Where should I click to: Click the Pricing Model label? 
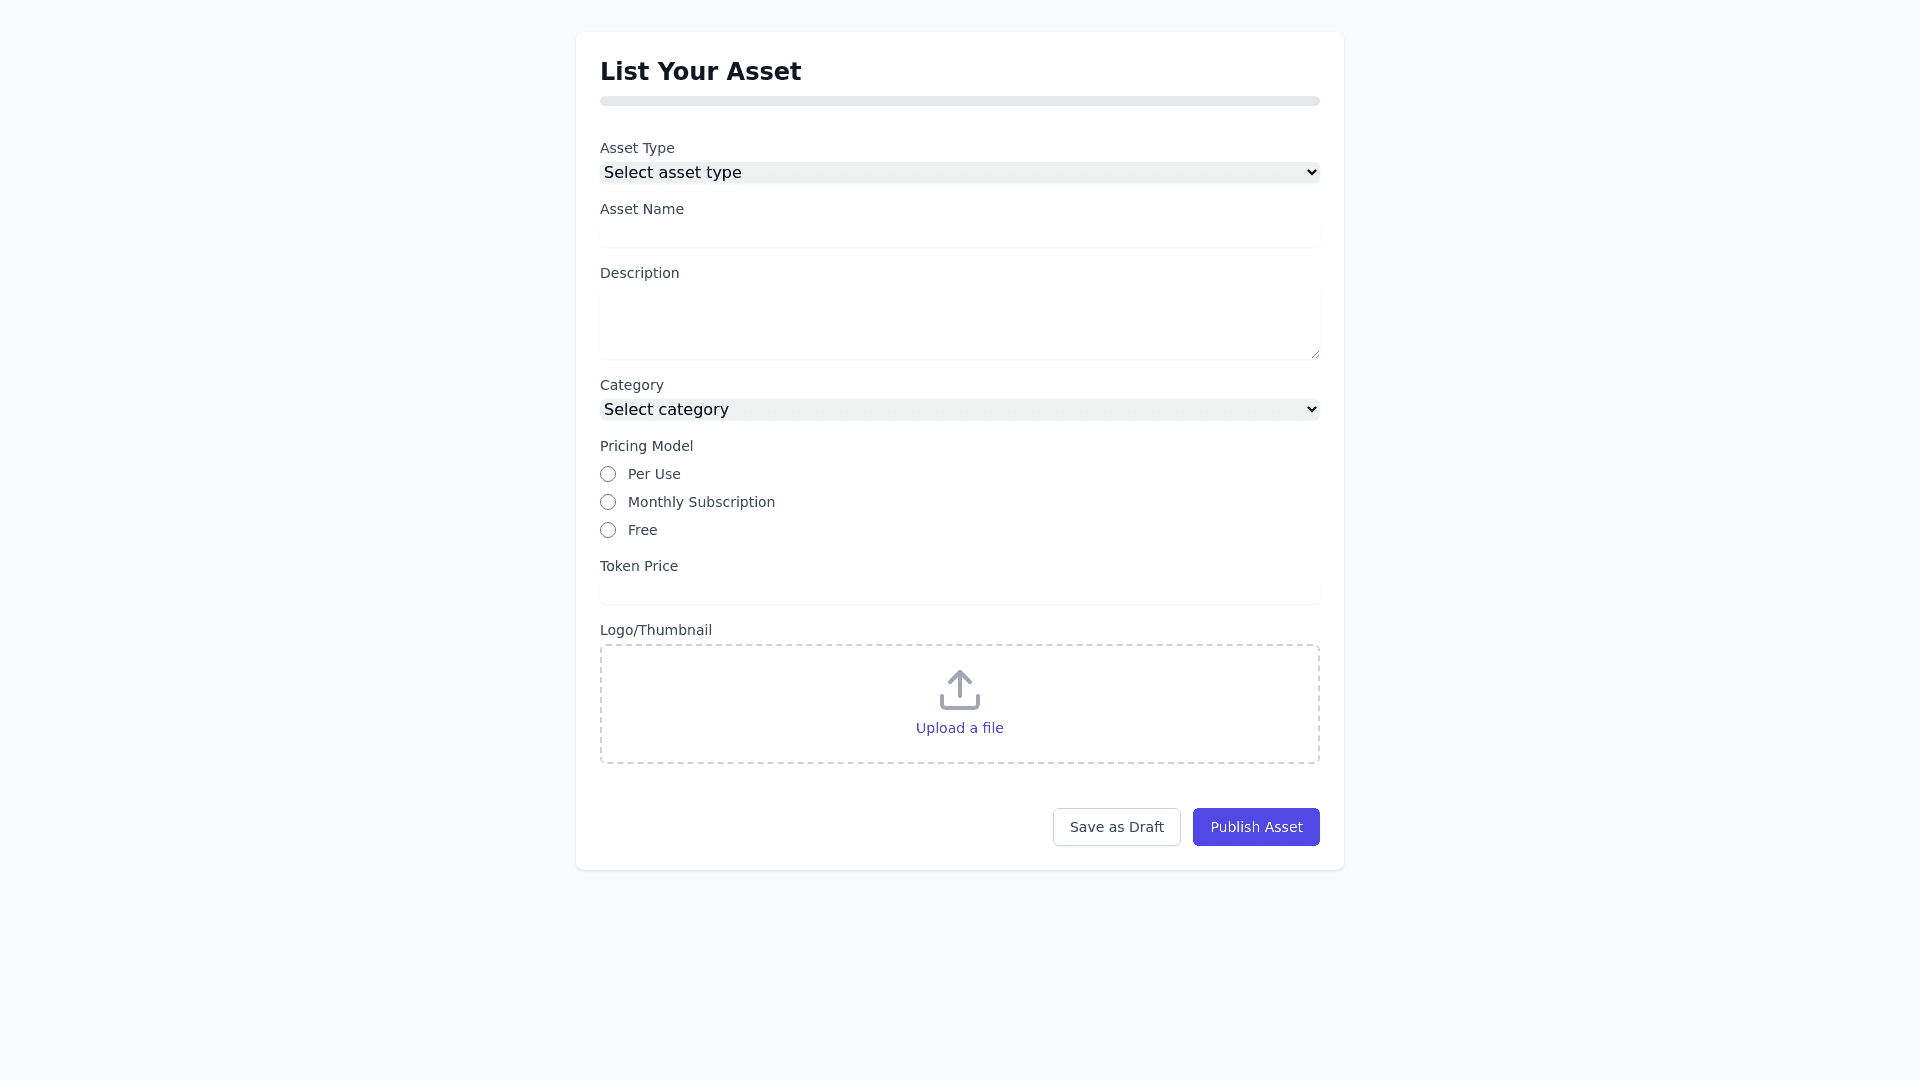click(x=646, y=446)
